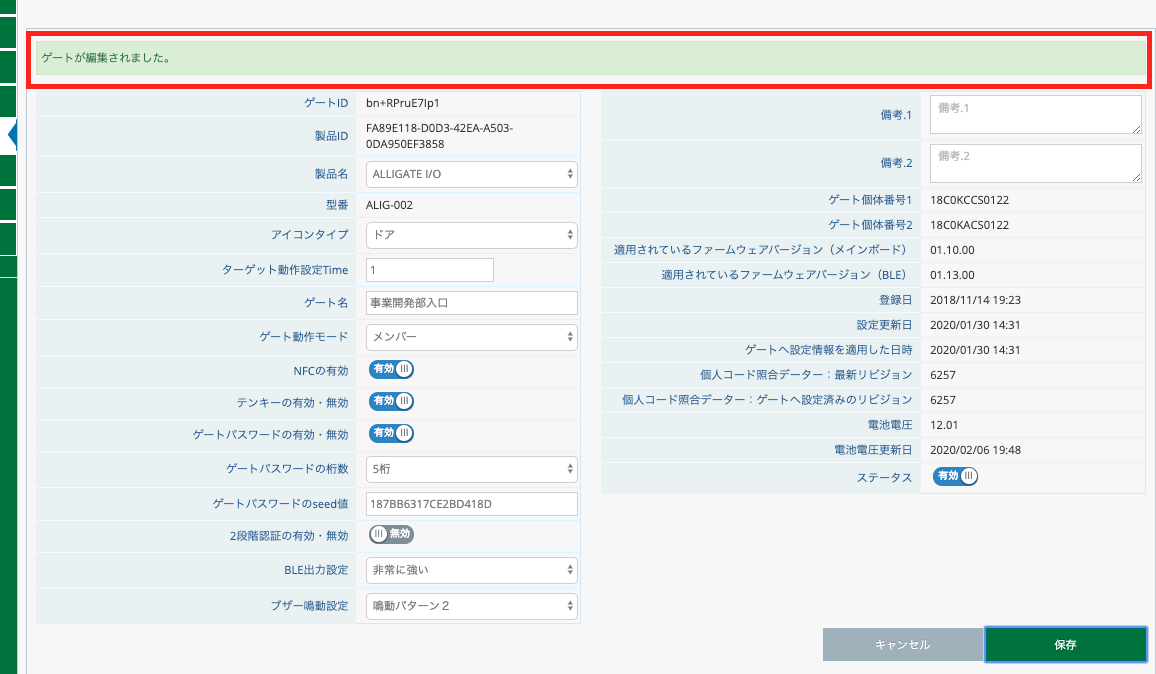Open the アイコンタイプ dropdown showing ドア
The width and height of the screenshot is (1156, 674).
point(472,234)
